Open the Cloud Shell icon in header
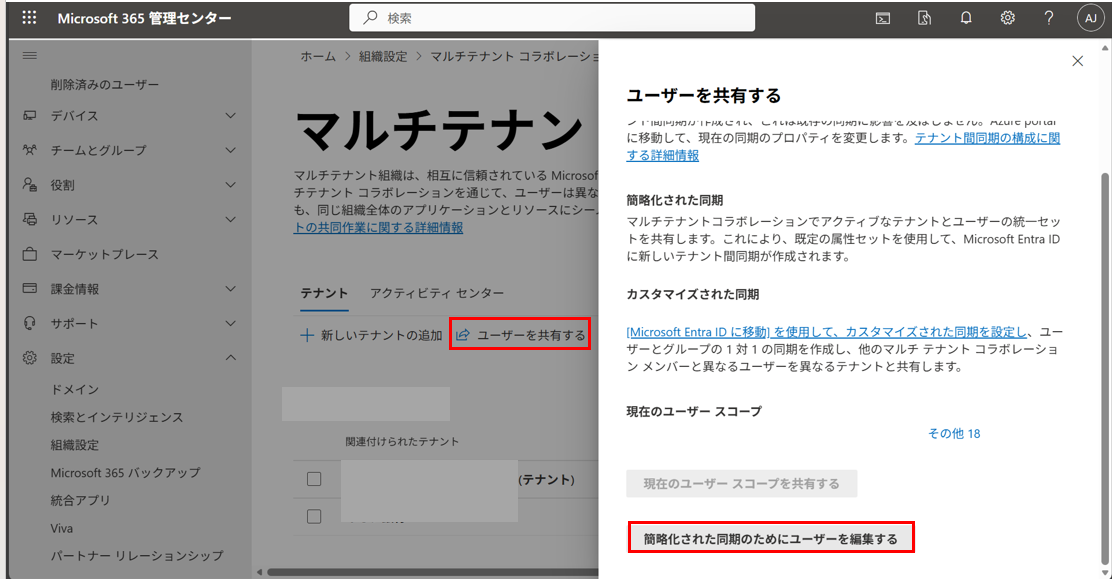The height and width of the screenshot is (579, 1112). [x=883, y=18]
